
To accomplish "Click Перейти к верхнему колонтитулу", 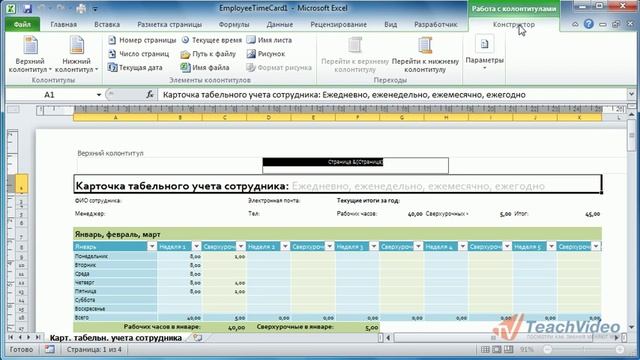I will pos(355,55).
